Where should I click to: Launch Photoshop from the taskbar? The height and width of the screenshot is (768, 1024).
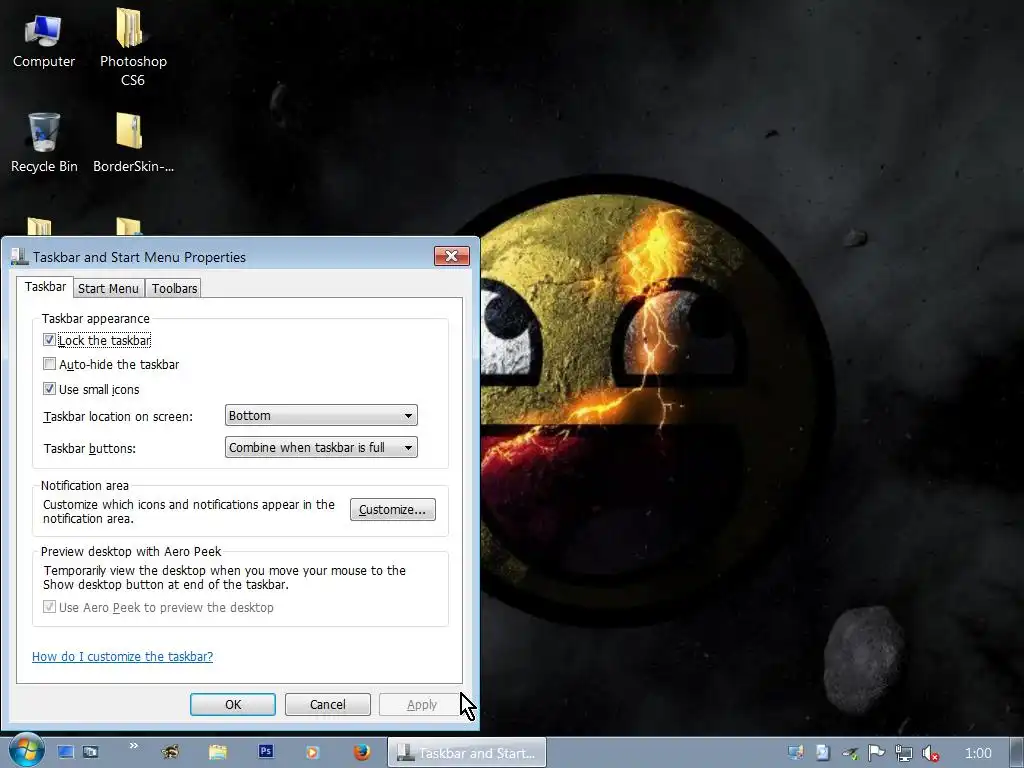coord(265,752)
